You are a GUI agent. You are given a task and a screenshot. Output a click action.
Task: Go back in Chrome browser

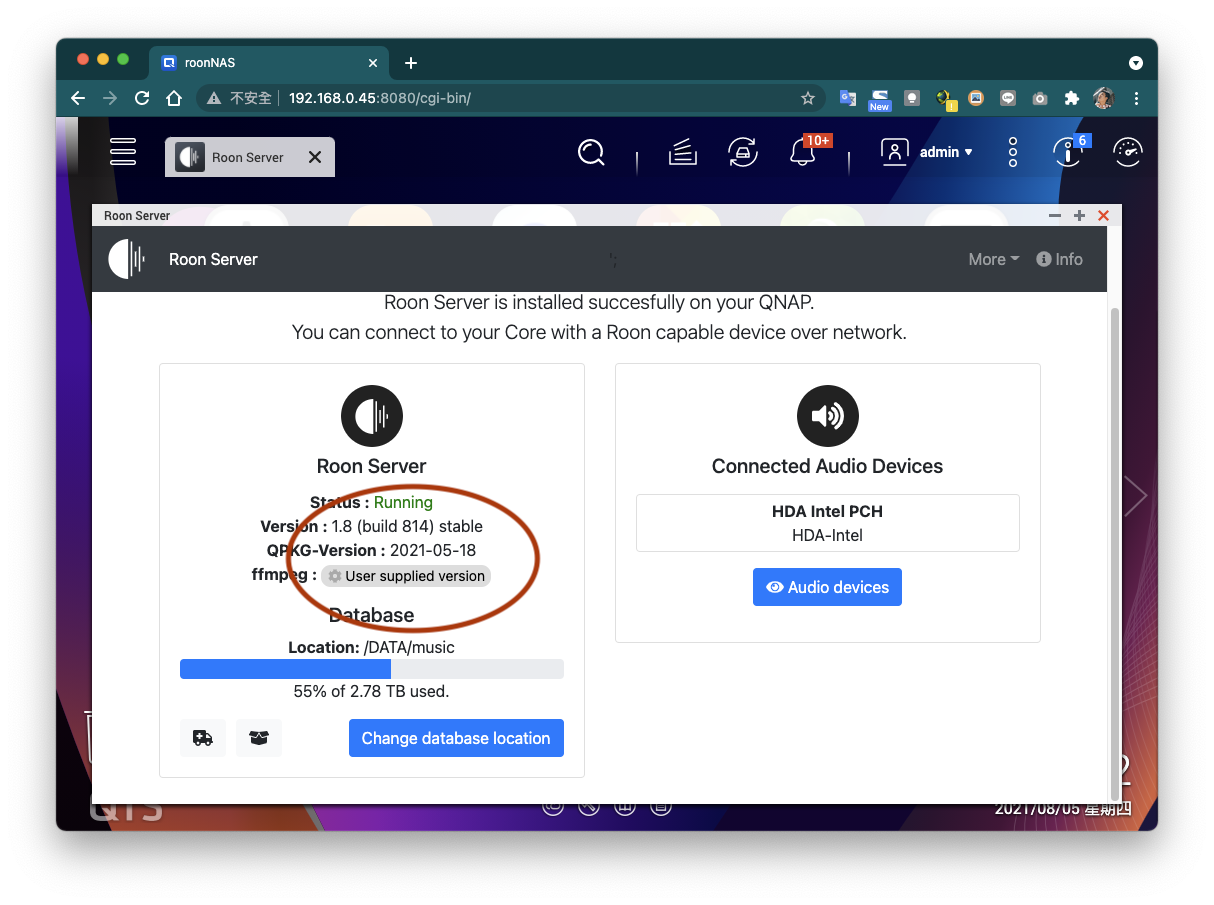pyautogui.click(x=78, y=98)
